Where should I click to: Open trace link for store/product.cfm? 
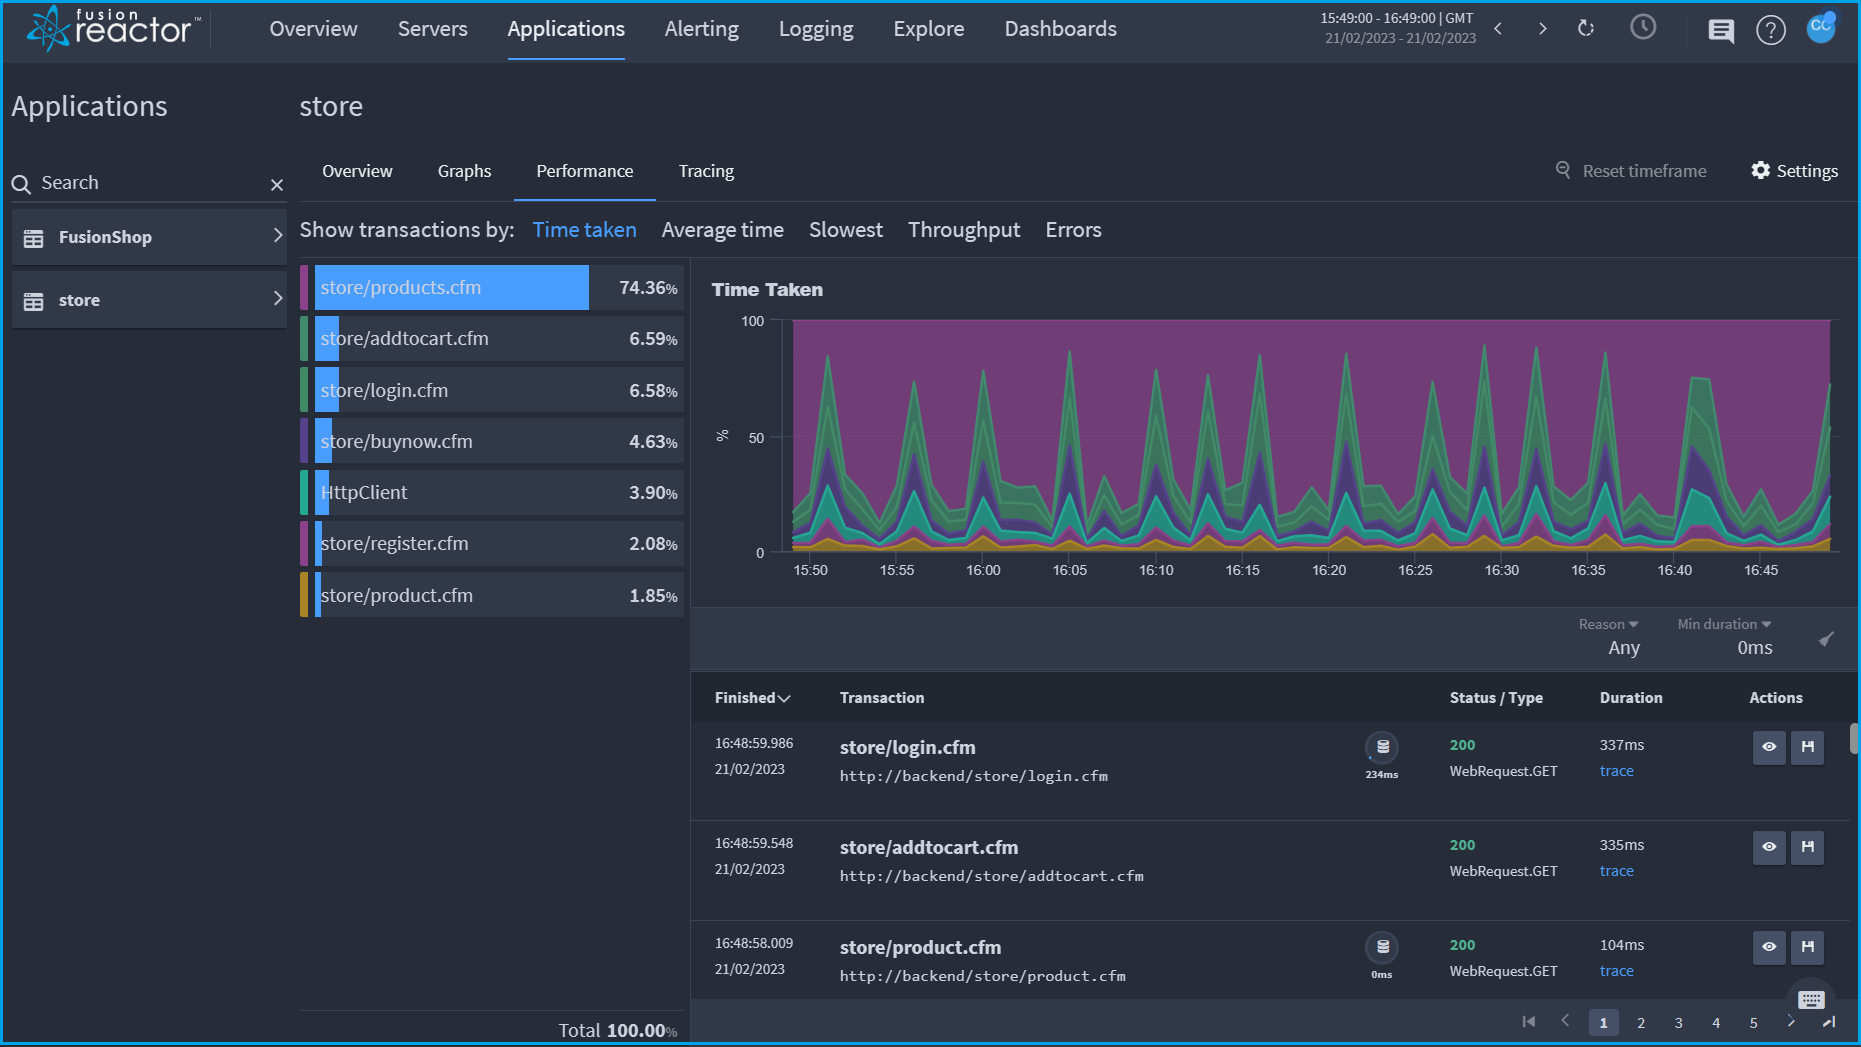[x=1616, y=971]
